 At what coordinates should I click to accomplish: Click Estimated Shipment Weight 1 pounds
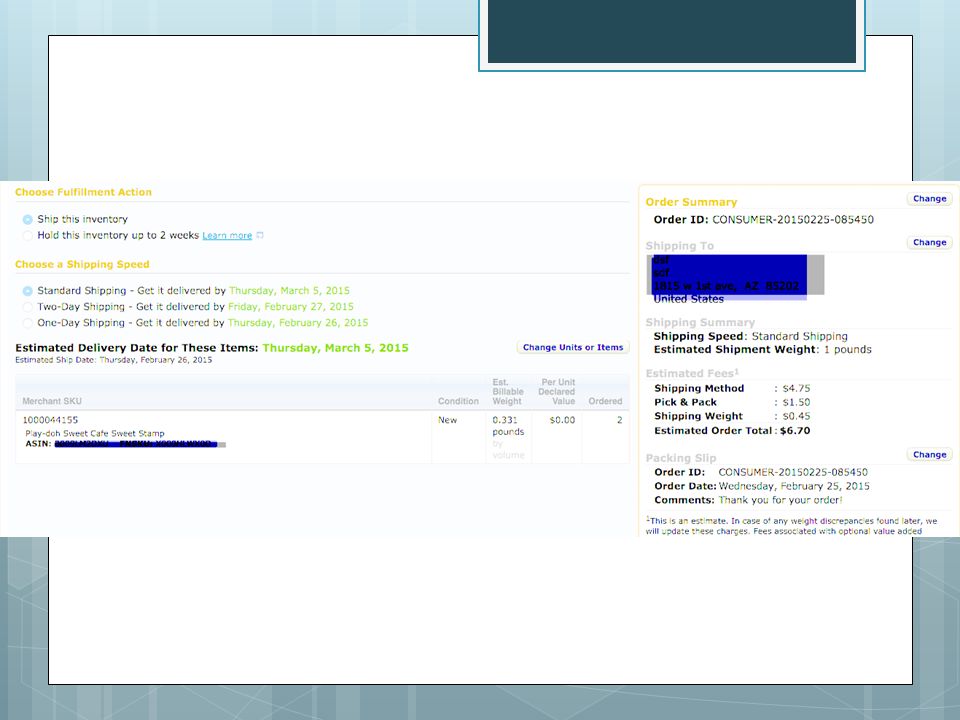tap(762, 350)
